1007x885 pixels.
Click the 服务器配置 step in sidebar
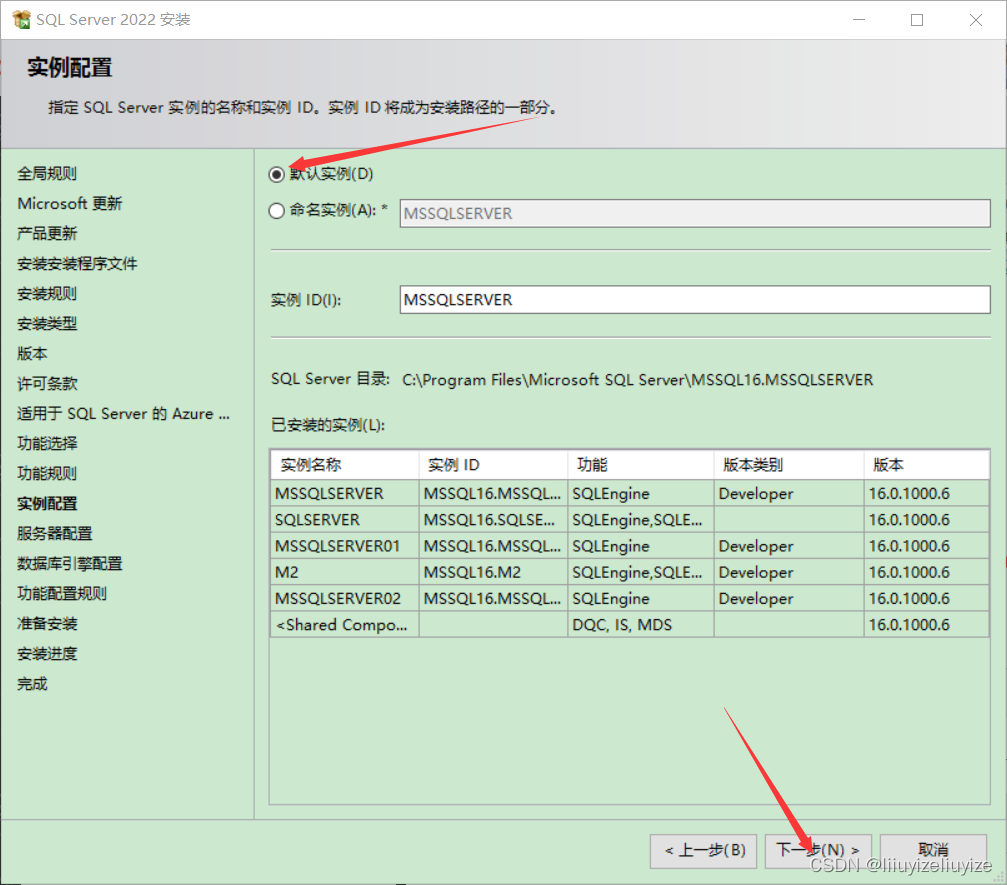tap(55, 534)
